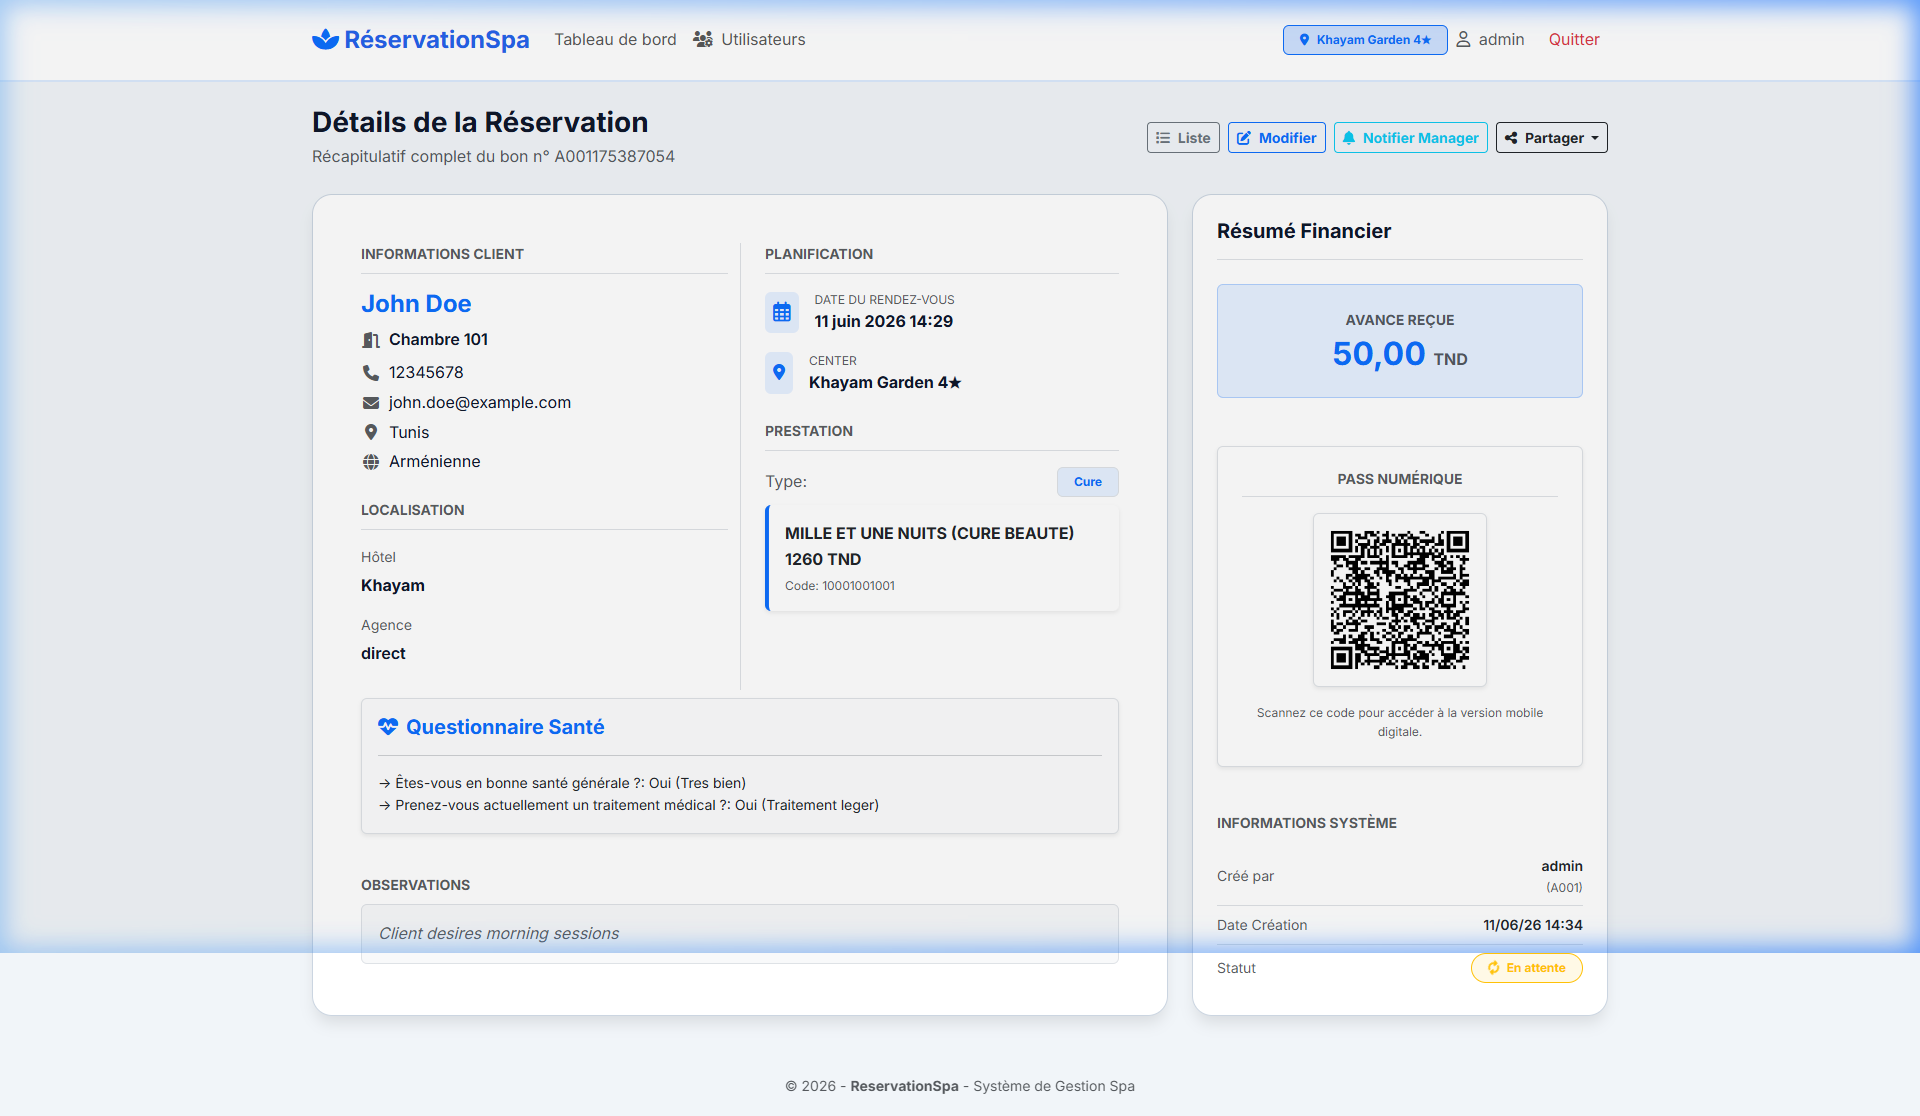Return to the Liste view
This screenshot has height=1116, width=1920.
coord(1183,138)
